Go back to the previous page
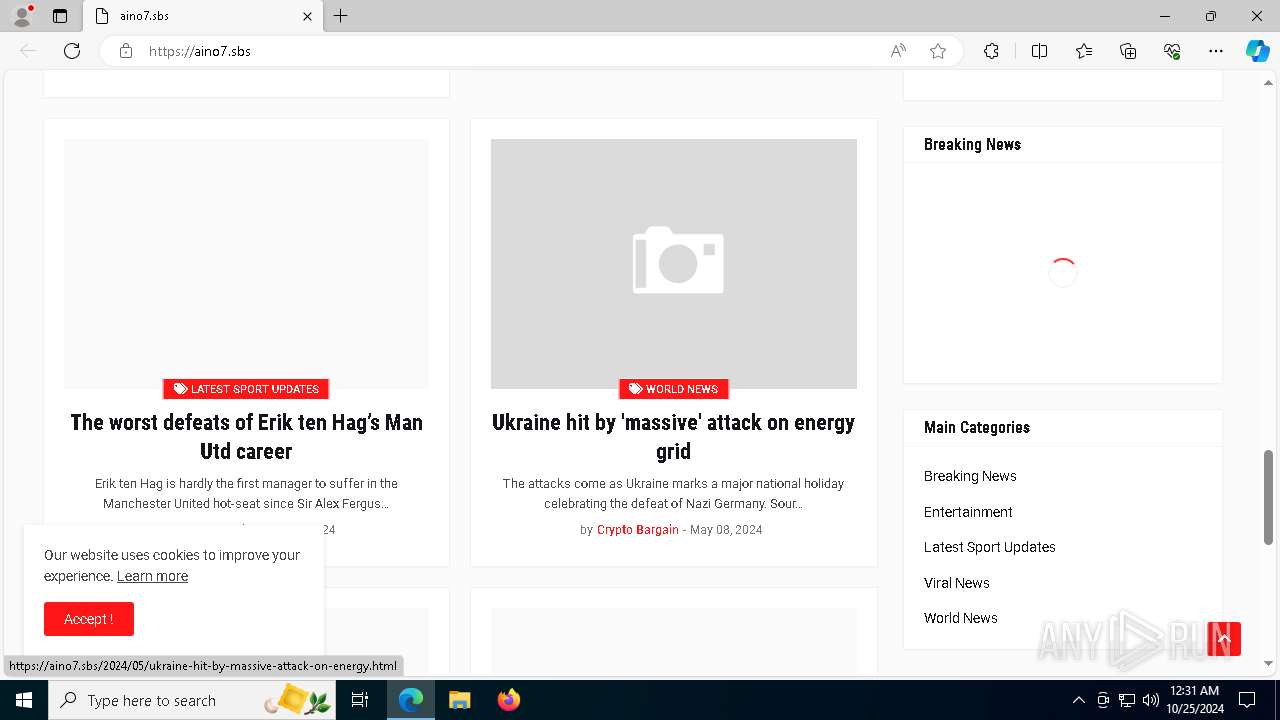 [x=28, y=51]
